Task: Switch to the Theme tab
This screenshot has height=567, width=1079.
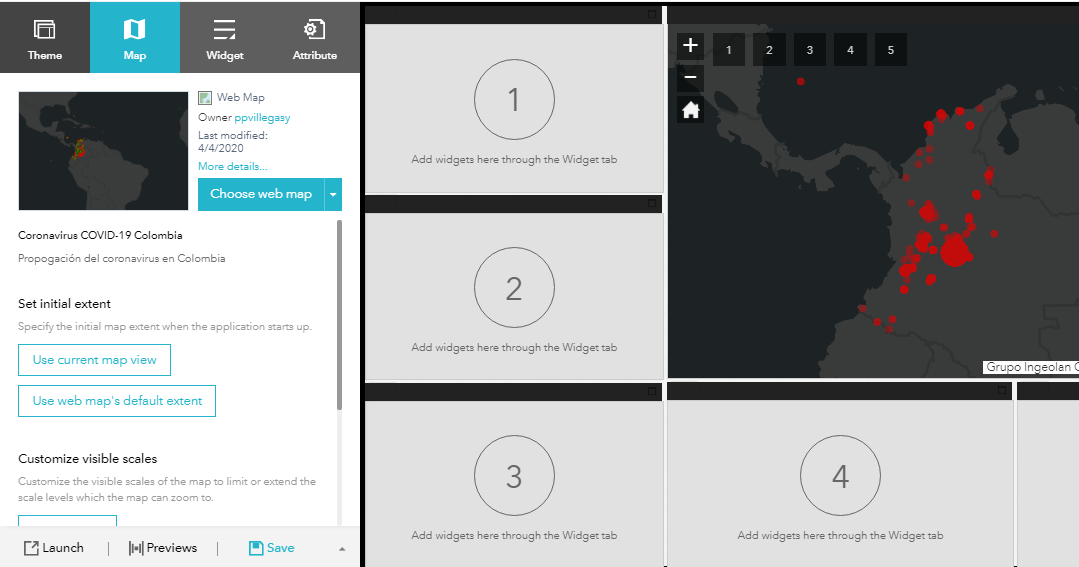Action: pyautogui.click(x=45, y=37)
